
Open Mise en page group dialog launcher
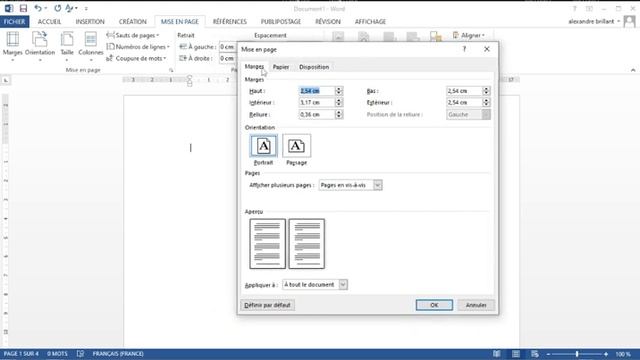pos(171,70)
